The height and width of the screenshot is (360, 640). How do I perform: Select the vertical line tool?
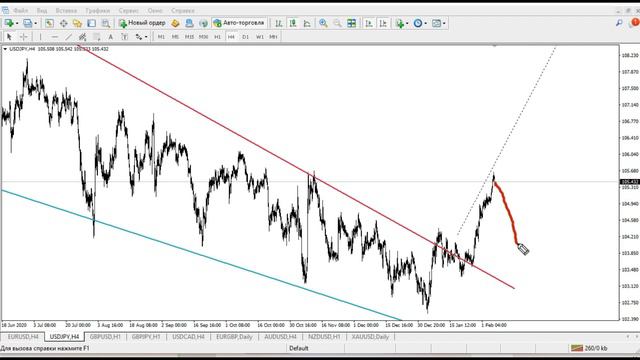click(x=40, y=37)
